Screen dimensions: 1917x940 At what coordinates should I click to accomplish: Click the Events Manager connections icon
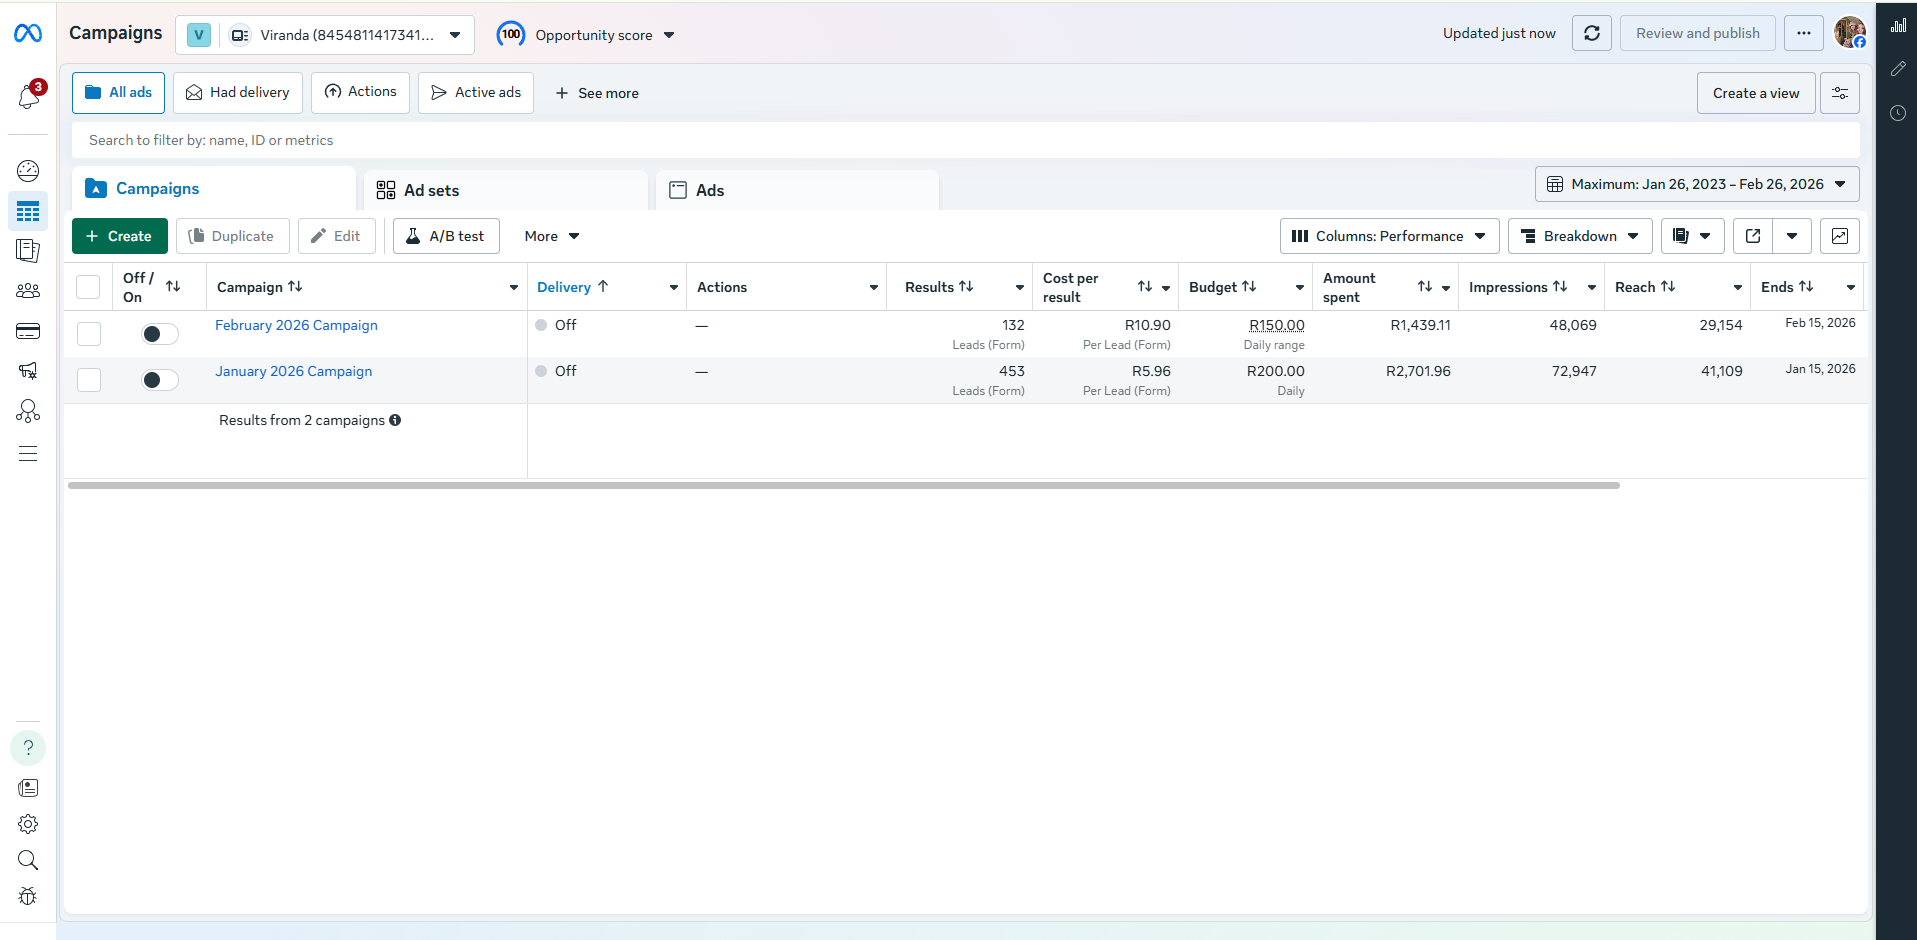click(28, 411)
